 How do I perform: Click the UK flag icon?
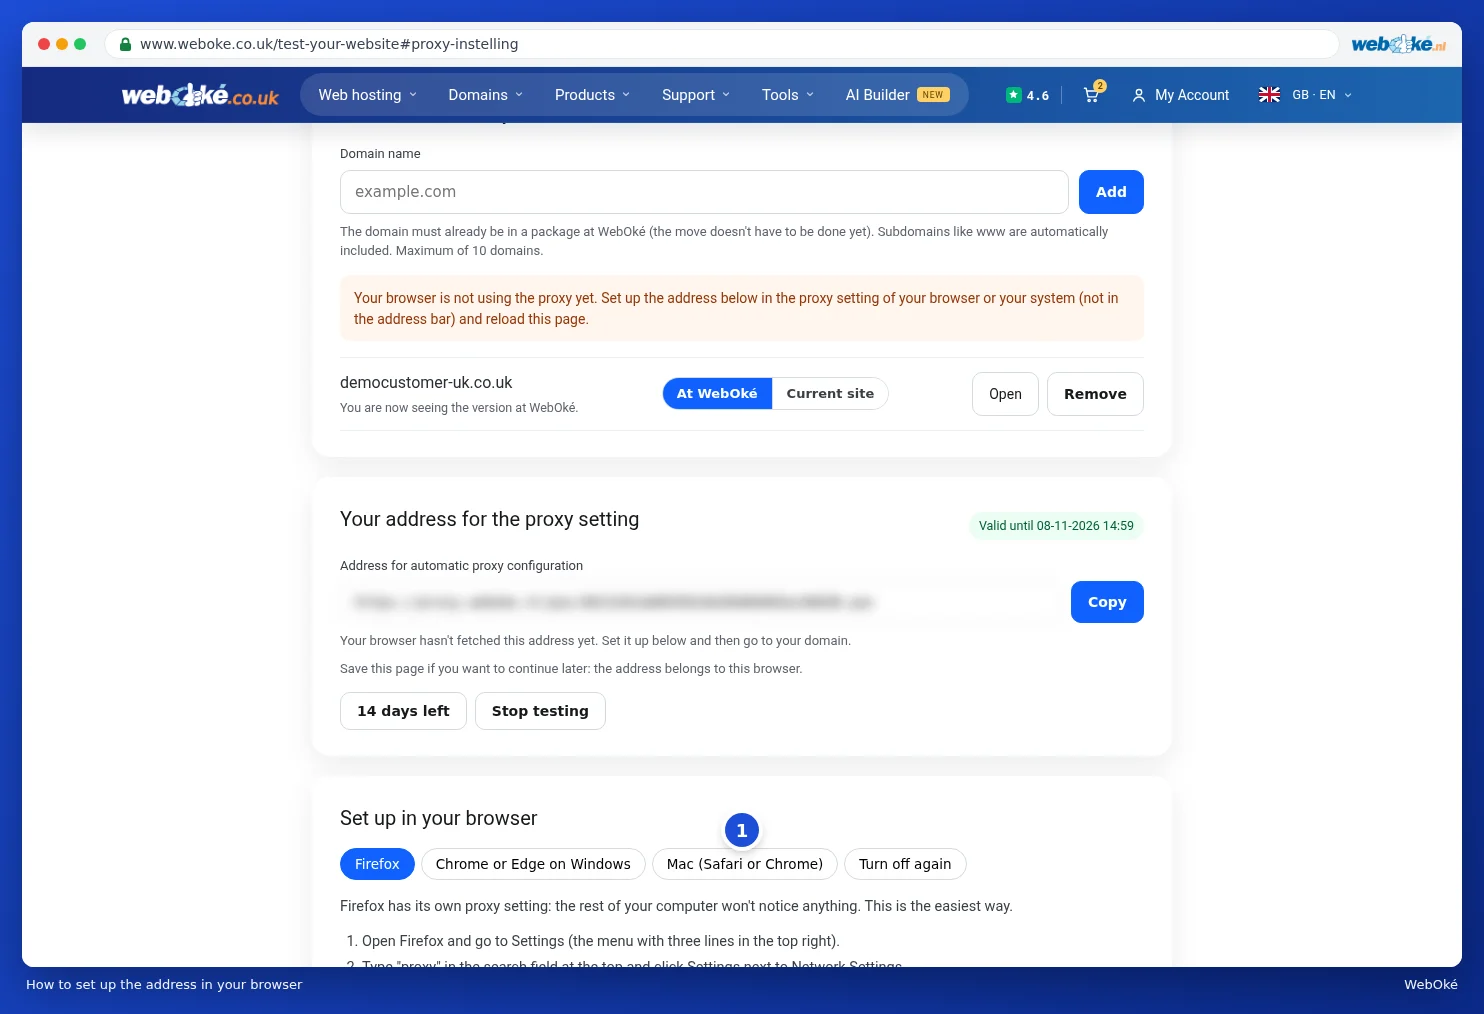pos(1269,95)
